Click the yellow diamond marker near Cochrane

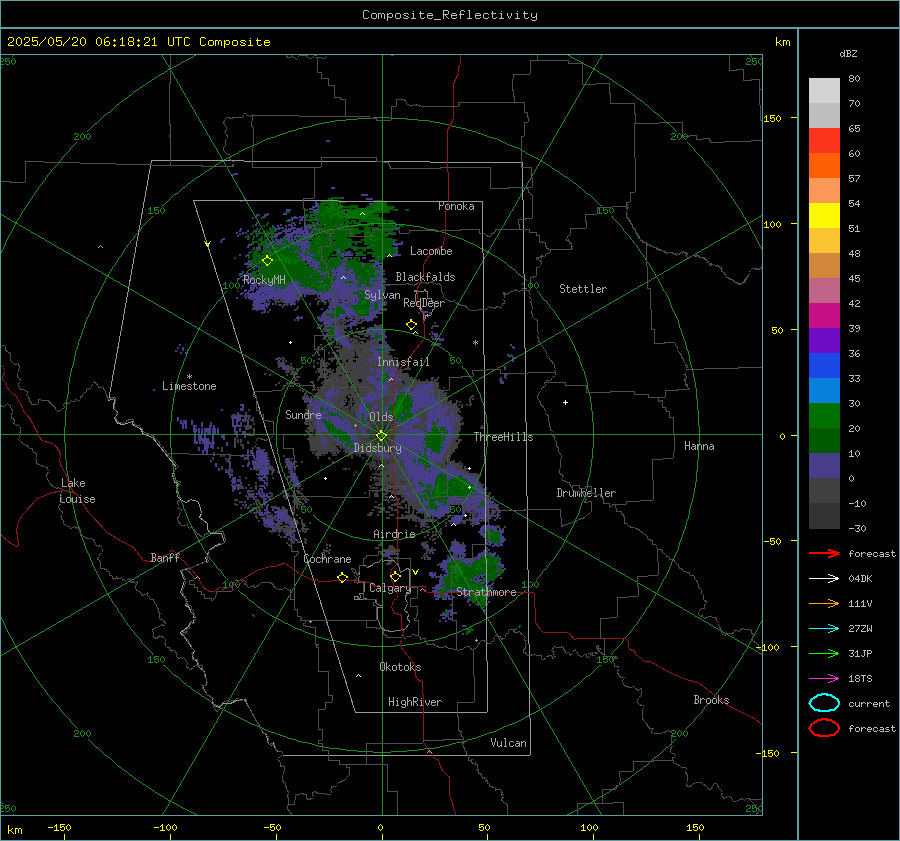pos(342,578)
